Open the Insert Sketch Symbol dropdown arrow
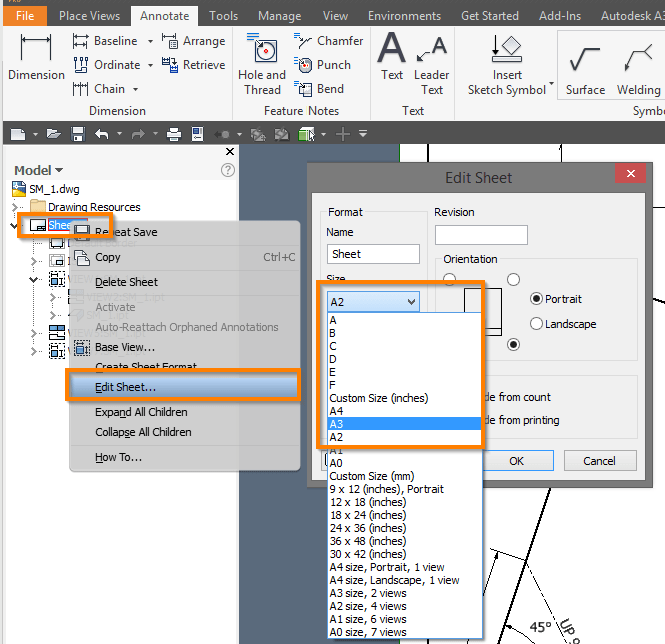The height and width of the screenshot is (644, 665). 551,83
